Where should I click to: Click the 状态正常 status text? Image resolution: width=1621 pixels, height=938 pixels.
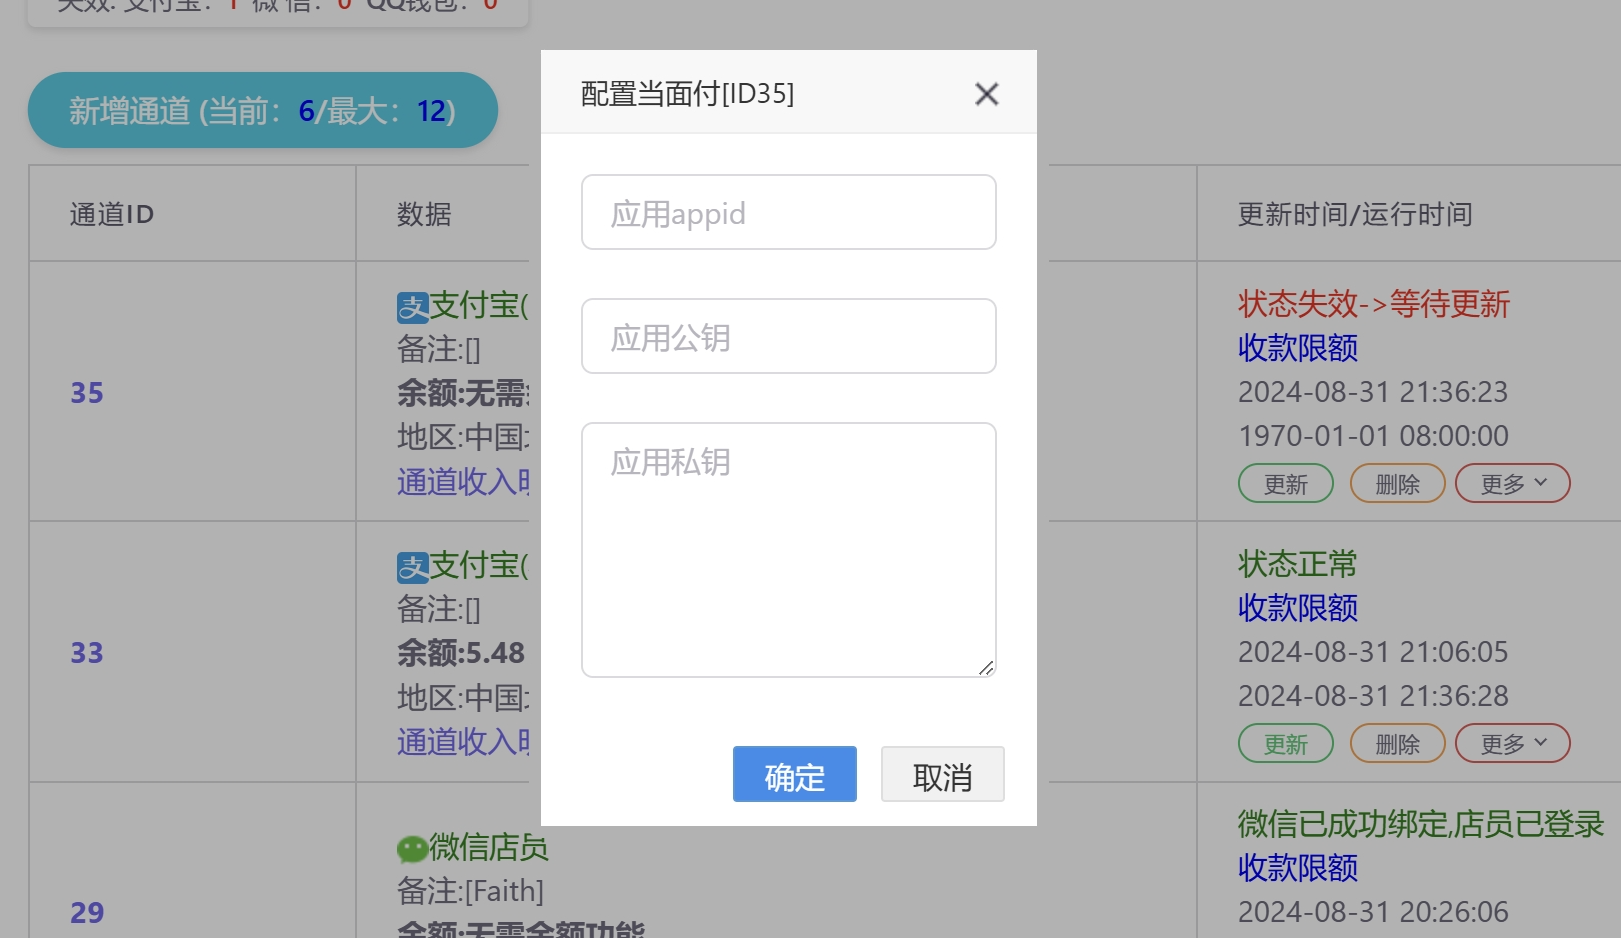point(1297,564)
